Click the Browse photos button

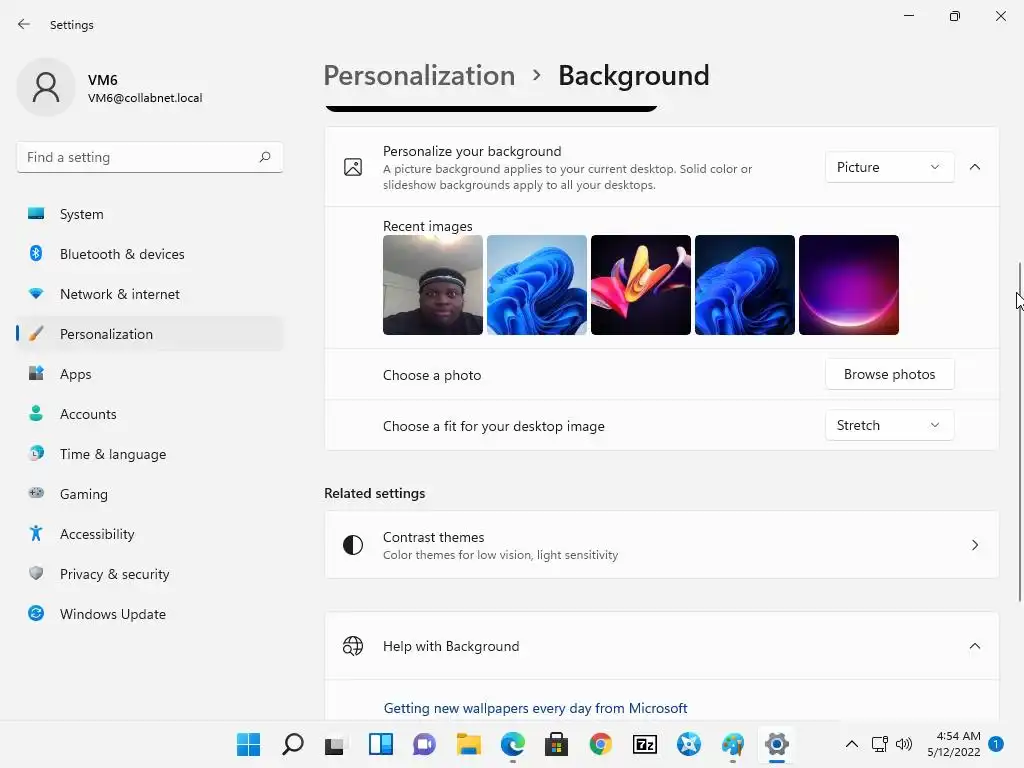[x=889, y=374]
